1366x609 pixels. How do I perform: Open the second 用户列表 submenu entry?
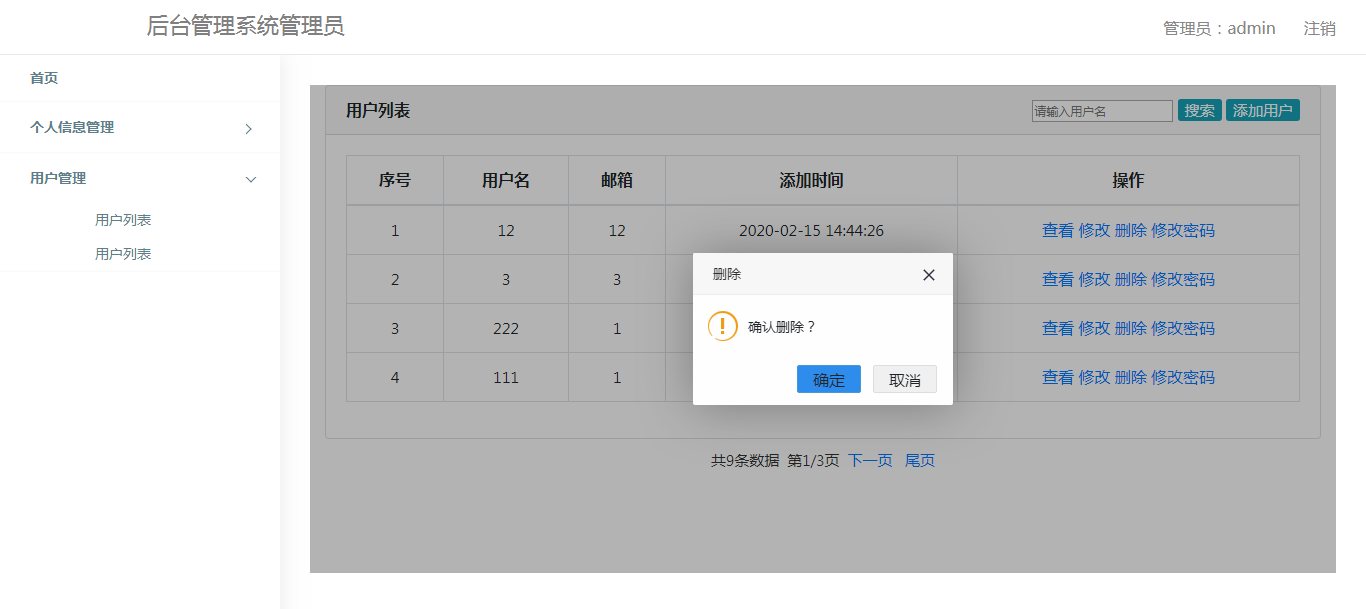pos(123,254)
